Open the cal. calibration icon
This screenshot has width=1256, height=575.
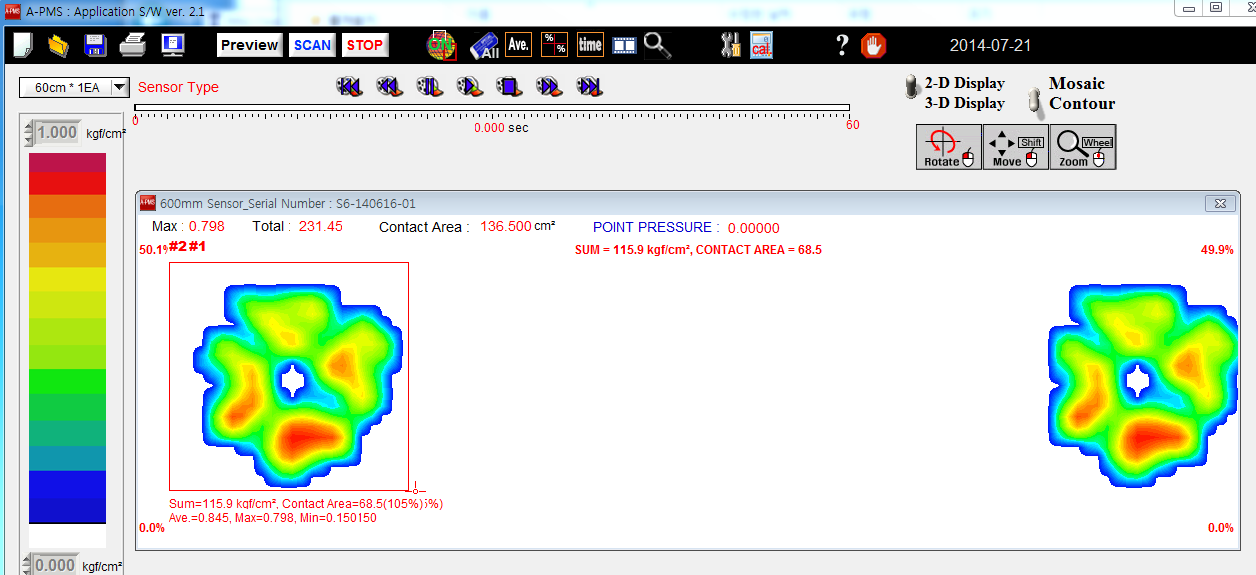click(x=761, y=45)
